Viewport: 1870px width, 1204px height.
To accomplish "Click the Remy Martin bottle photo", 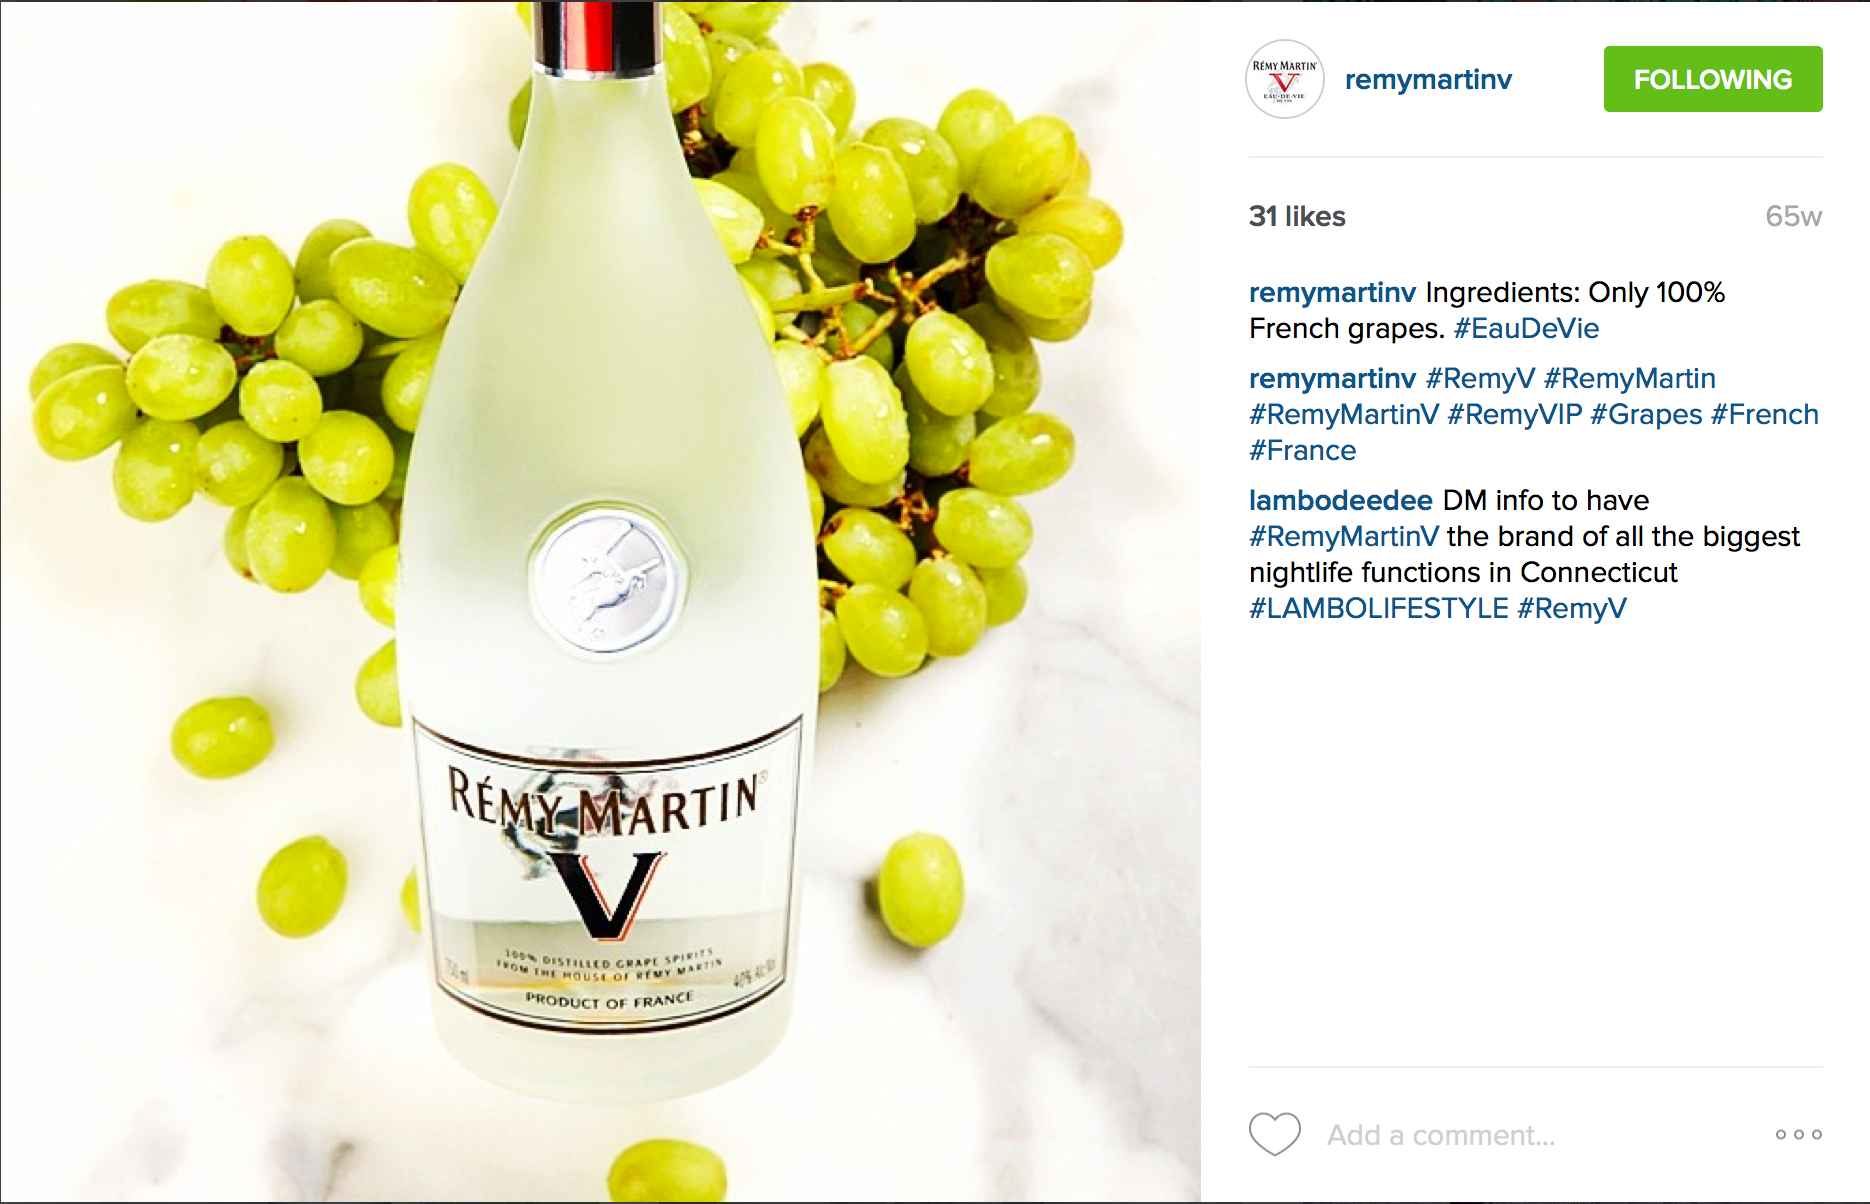I will [x=600, y=602].
